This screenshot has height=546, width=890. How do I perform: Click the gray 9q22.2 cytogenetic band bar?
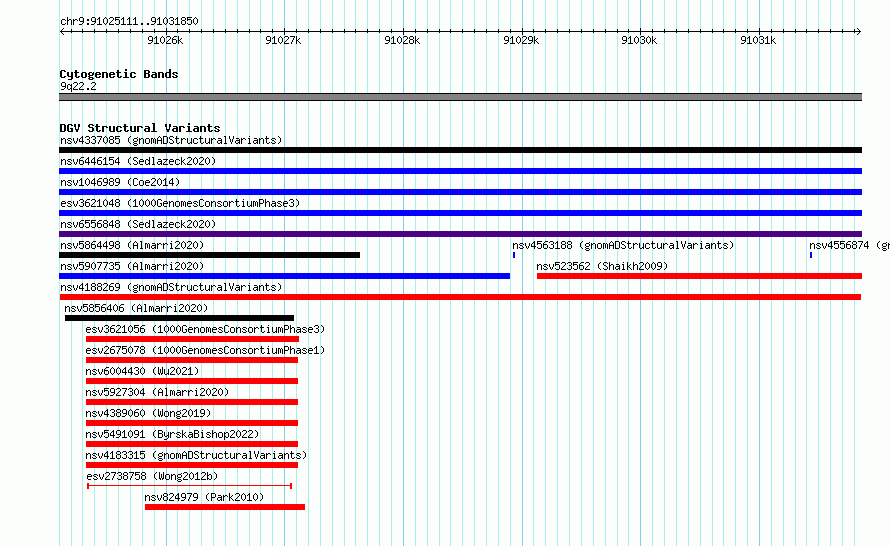coord(460,97)
